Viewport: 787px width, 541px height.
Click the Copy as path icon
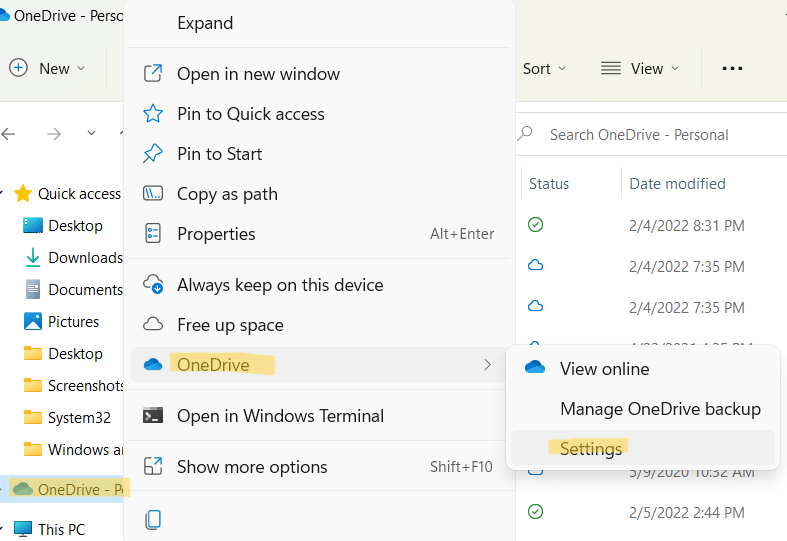153,193
